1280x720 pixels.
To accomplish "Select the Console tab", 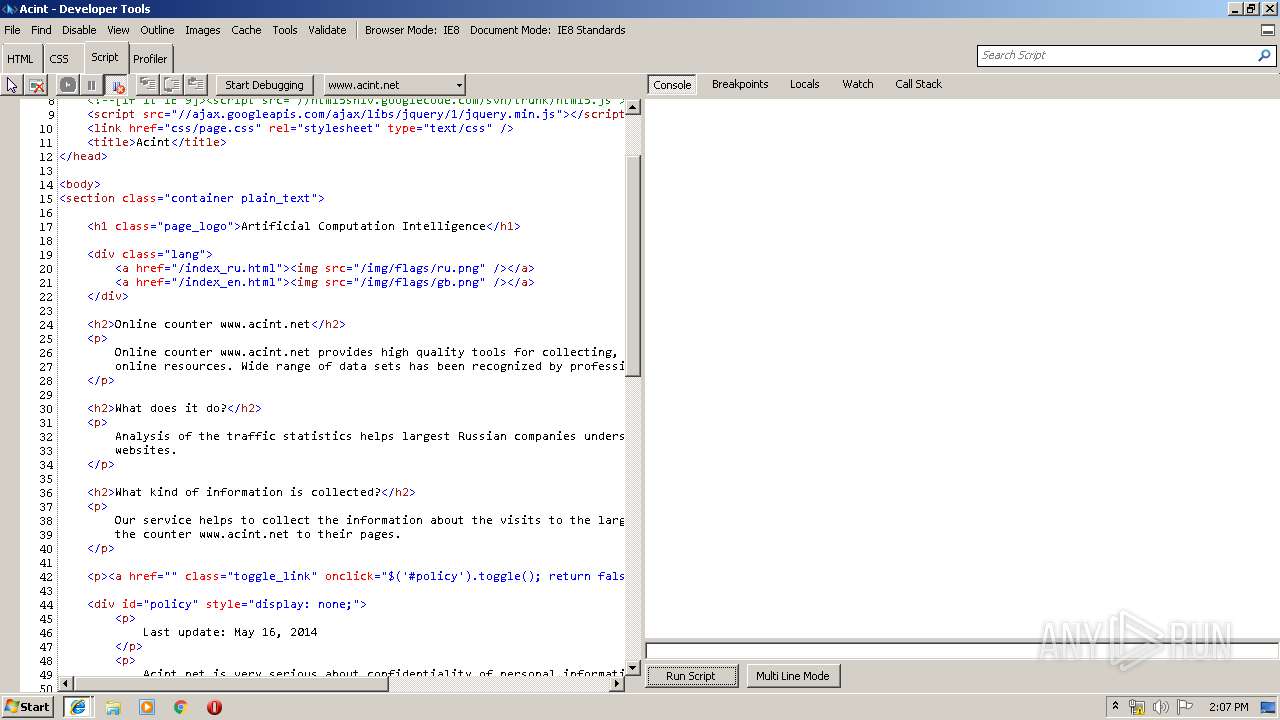I will [x=672, y=85].
